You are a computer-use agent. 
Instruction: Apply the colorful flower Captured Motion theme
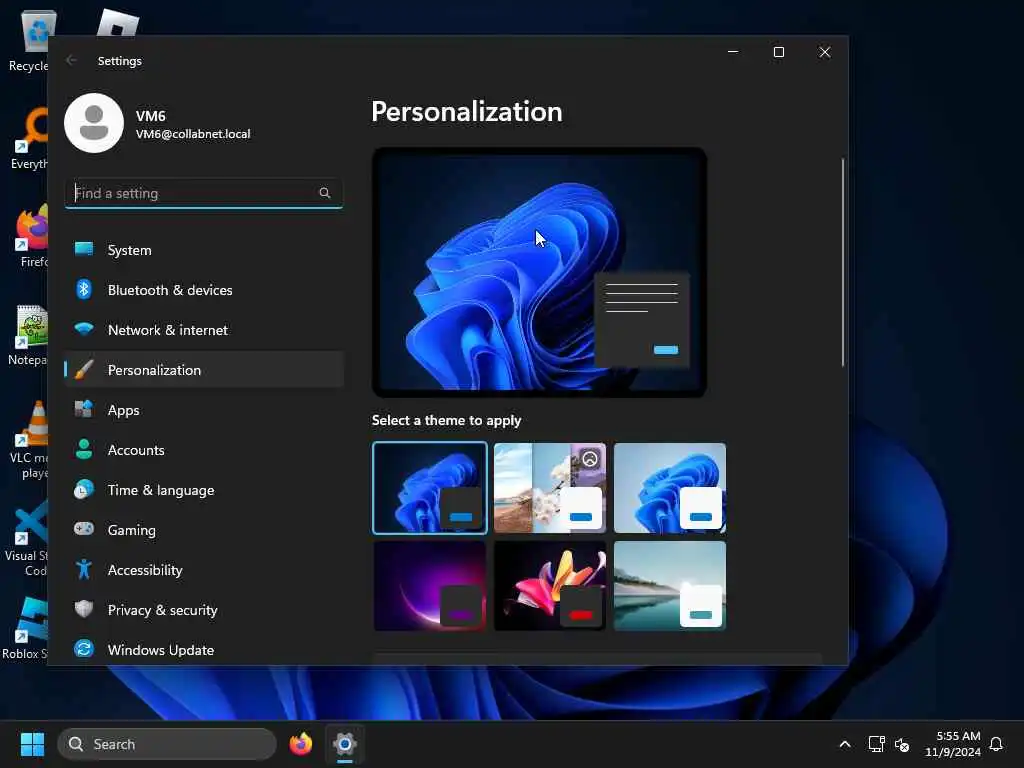tap(550, 586)
